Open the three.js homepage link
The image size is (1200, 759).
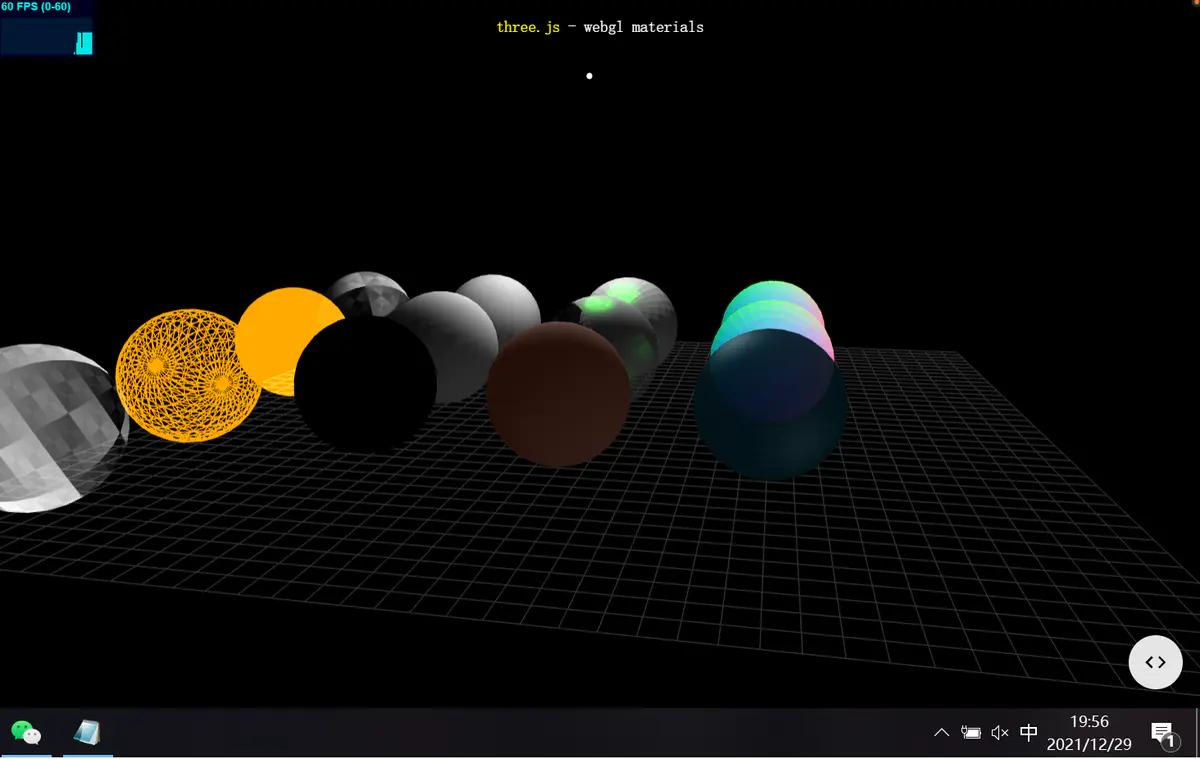(527, 27)
